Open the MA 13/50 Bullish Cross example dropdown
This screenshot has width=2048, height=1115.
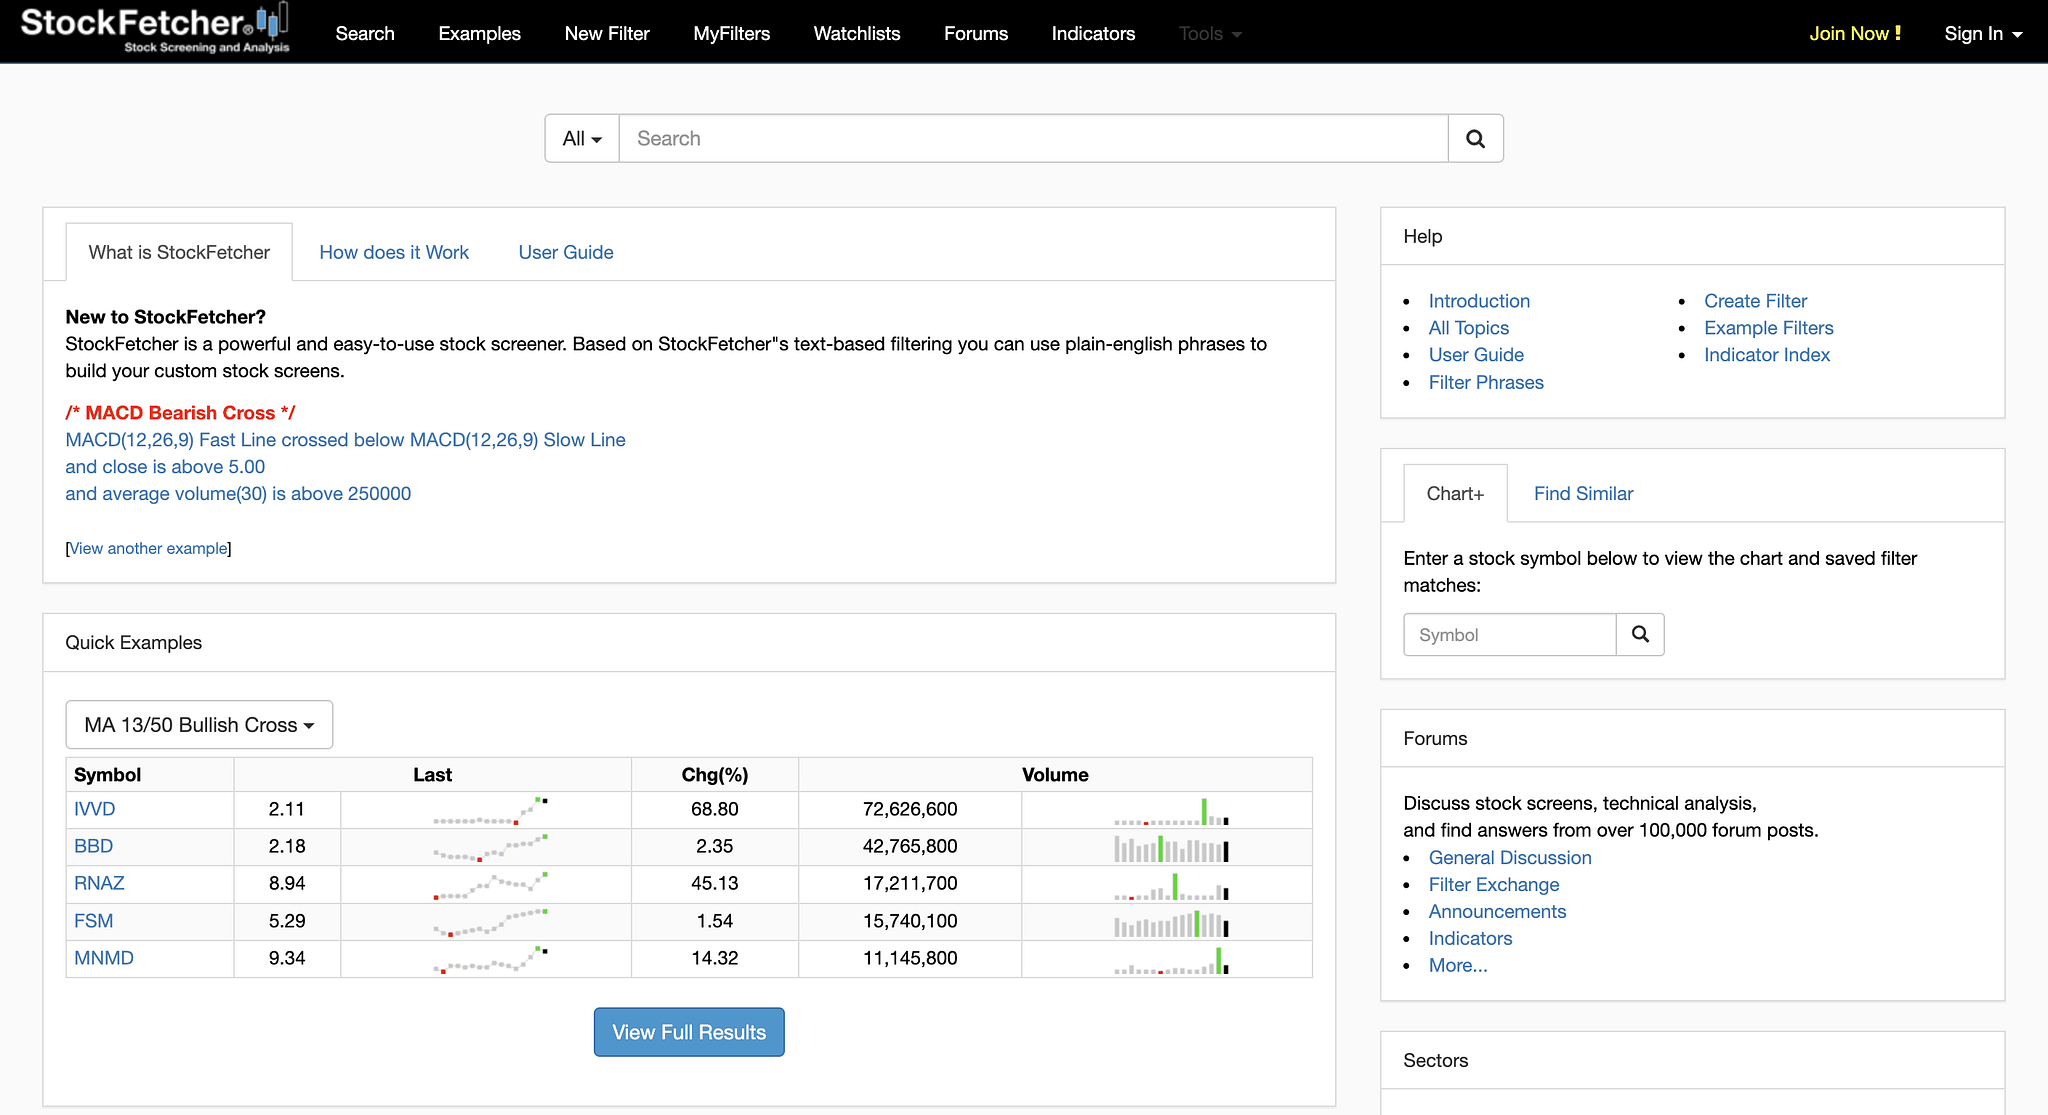click(x=198, y=724)
